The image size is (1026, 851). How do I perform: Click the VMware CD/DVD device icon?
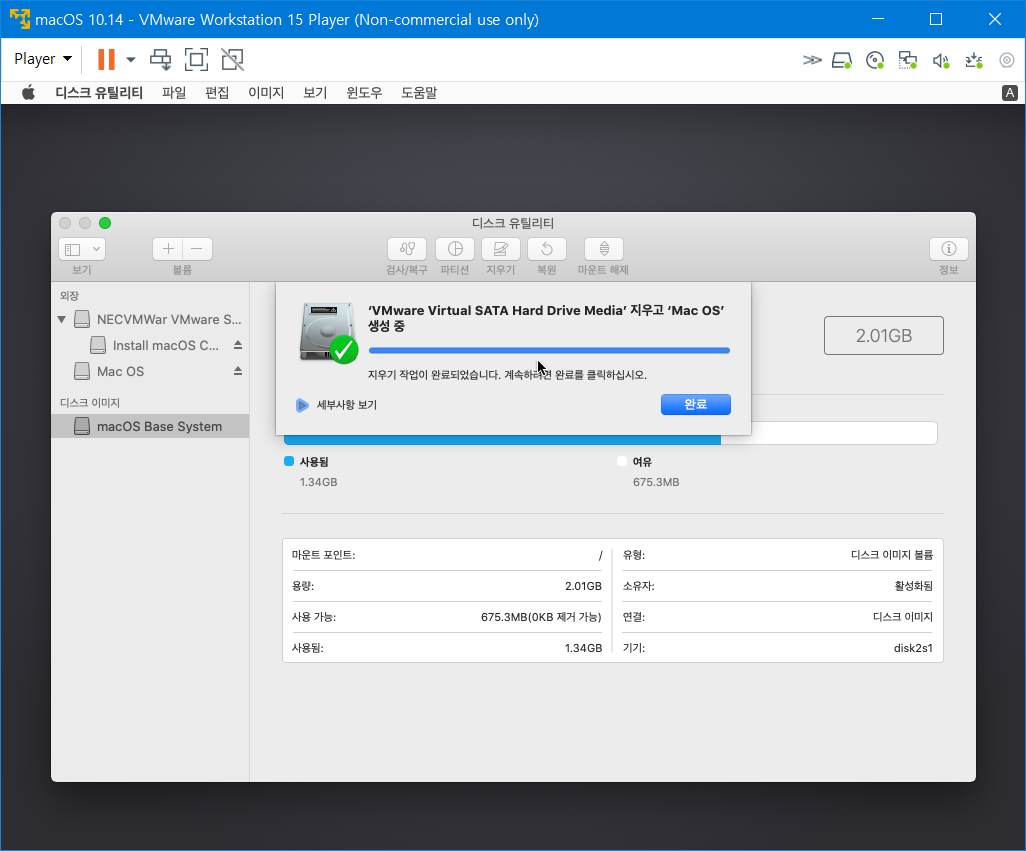coord(875,60)
